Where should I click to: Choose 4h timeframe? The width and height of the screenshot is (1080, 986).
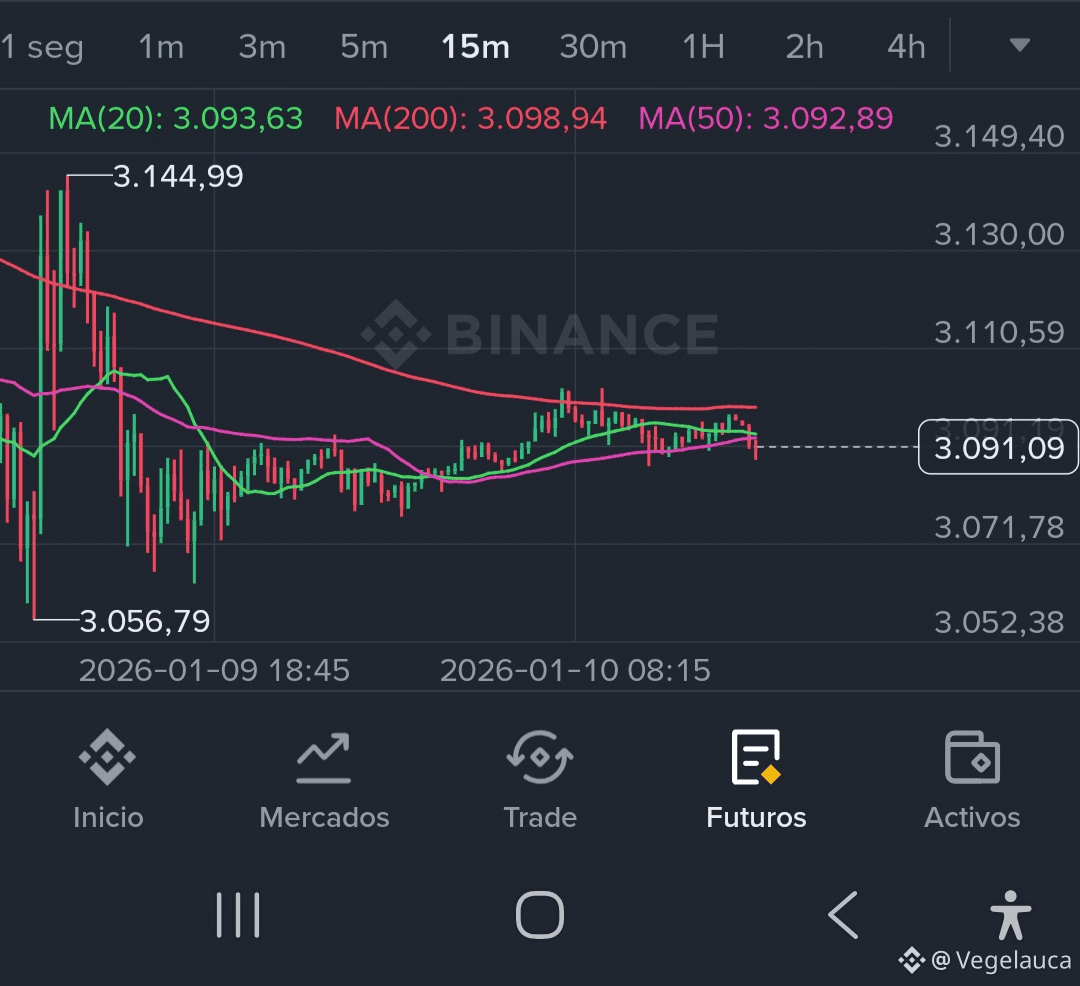coord(906,47)
